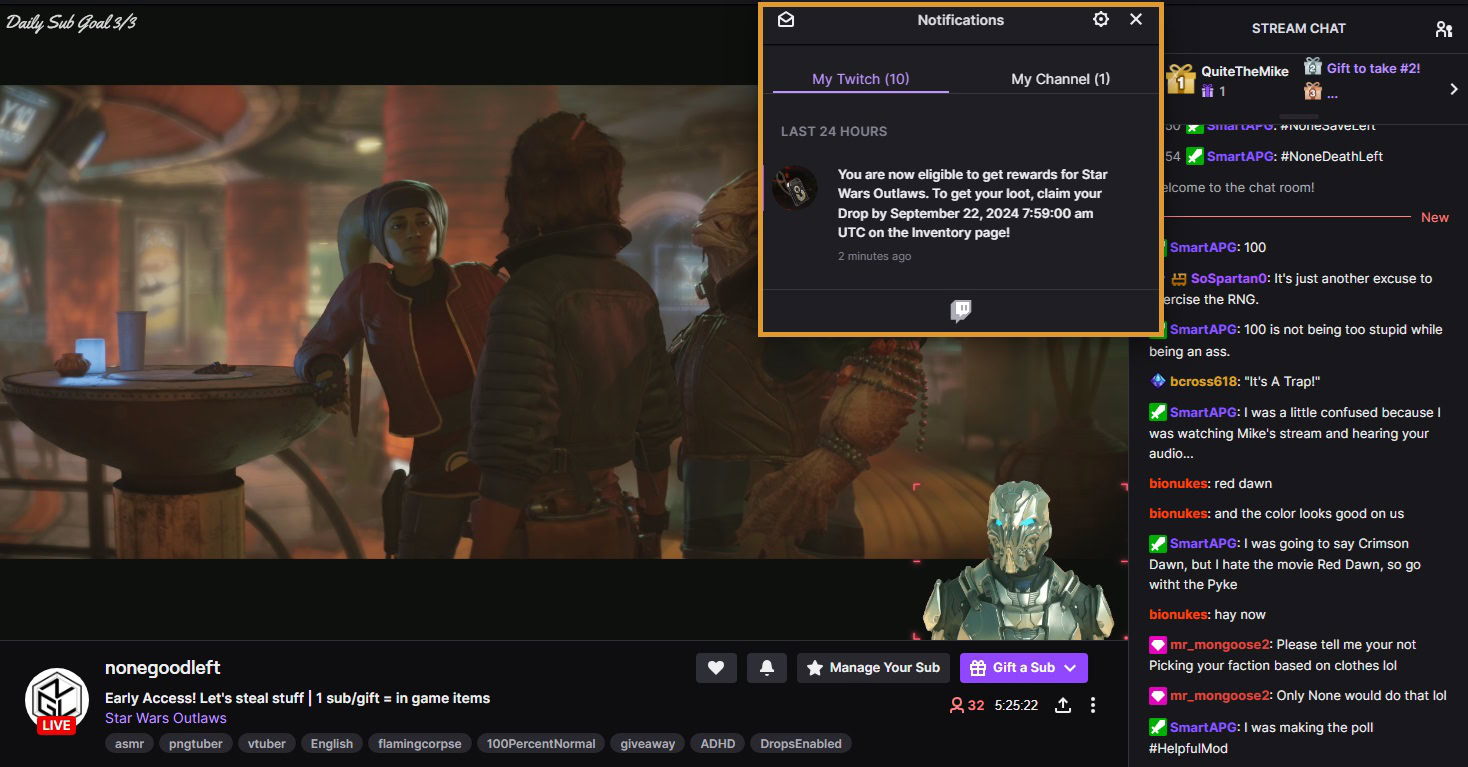Viewport: 1468px width, 767px height.
Task: Click the gift box icon under QuiteTheMike
Action: click(1208, 91)
